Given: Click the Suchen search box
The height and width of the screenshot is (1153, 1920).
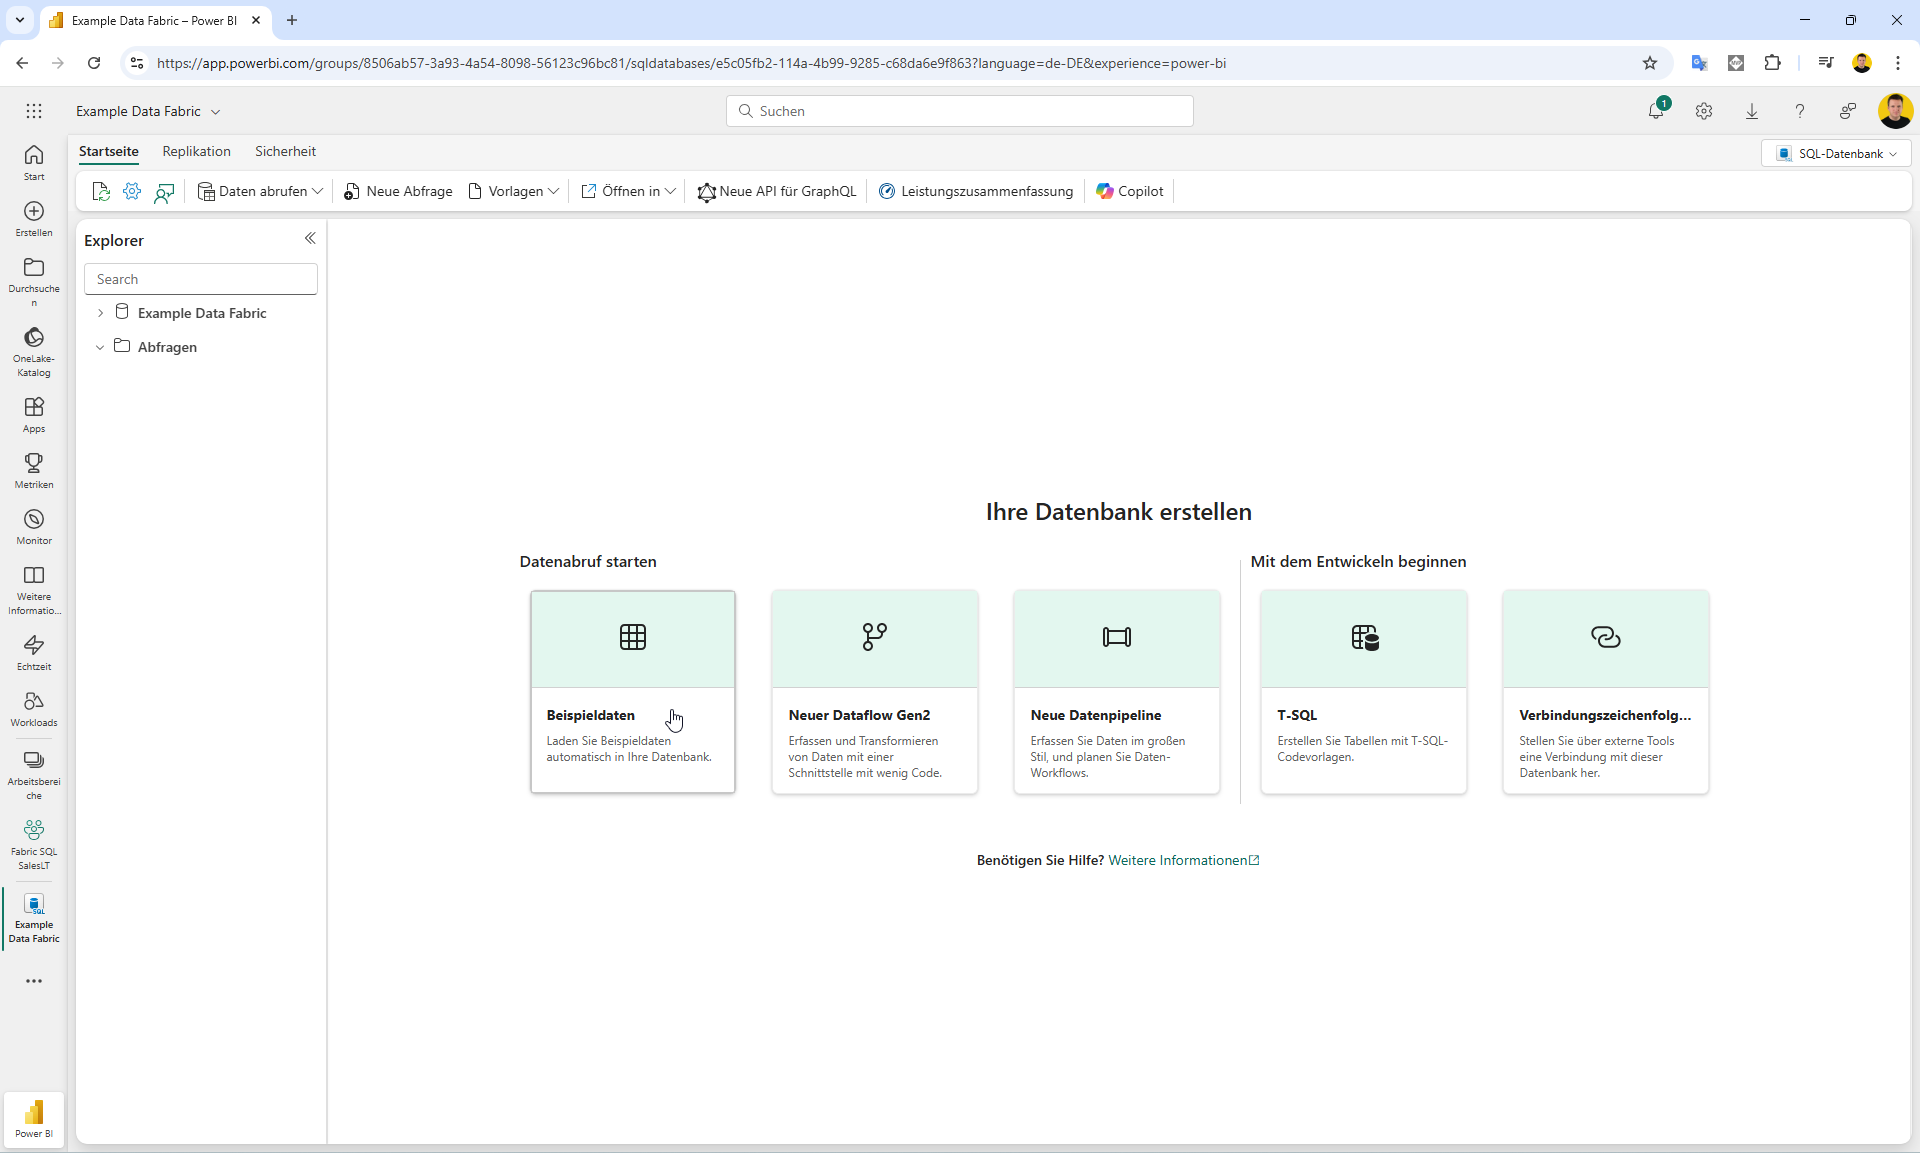Looking at the screenshot, I should pos(960,111).
